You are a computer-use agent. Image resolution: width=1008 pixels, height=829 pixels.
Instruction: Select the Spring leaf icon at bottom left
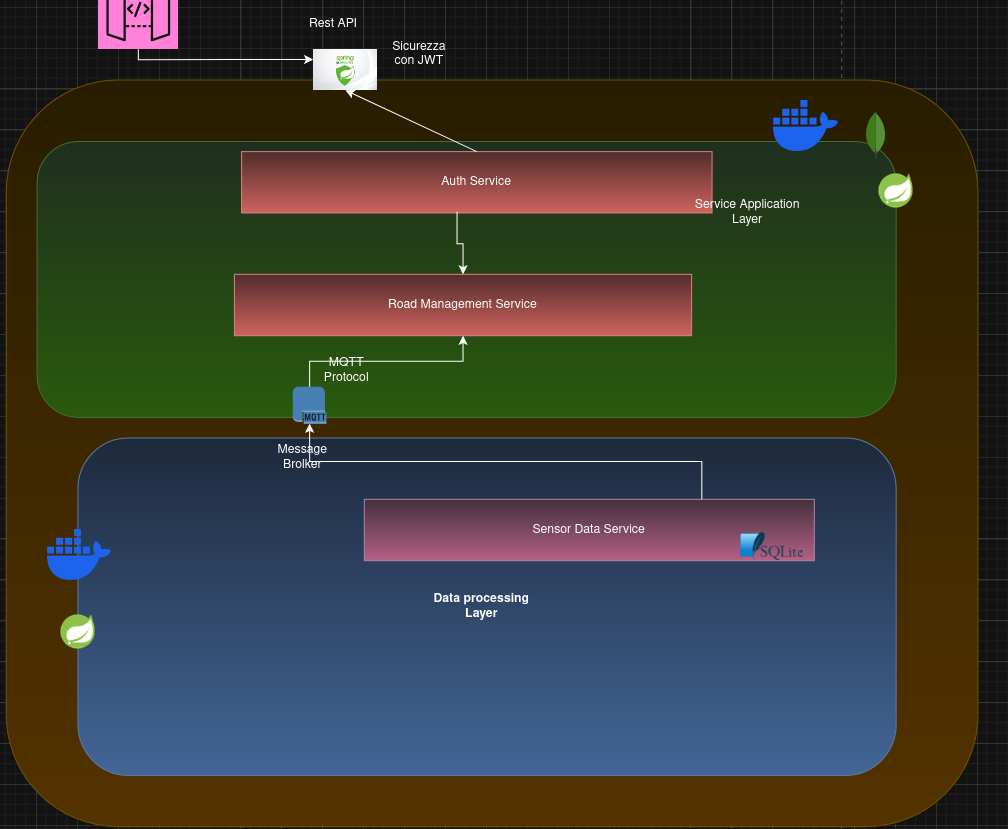pyautogui.click(x=77, y=631)
